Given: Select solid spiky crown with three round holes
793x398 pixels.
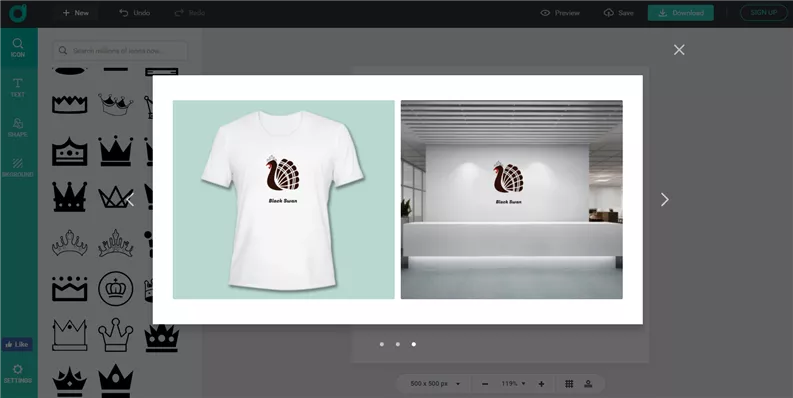Looking at the screenshot, I should click(162, 338).
